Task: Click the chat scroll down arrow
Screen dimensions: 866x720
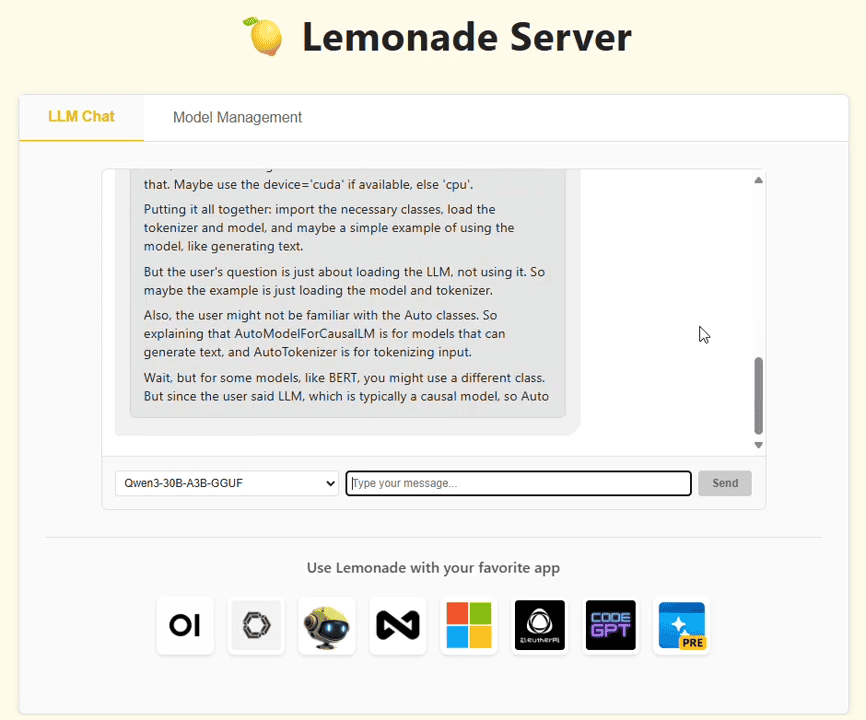Action: [758, 445]
